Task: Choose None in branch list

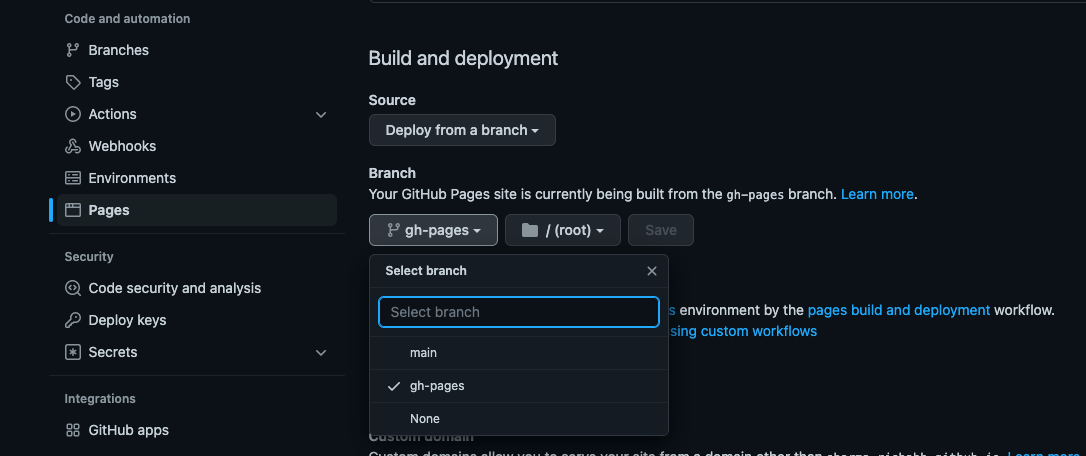Action: 424,418
